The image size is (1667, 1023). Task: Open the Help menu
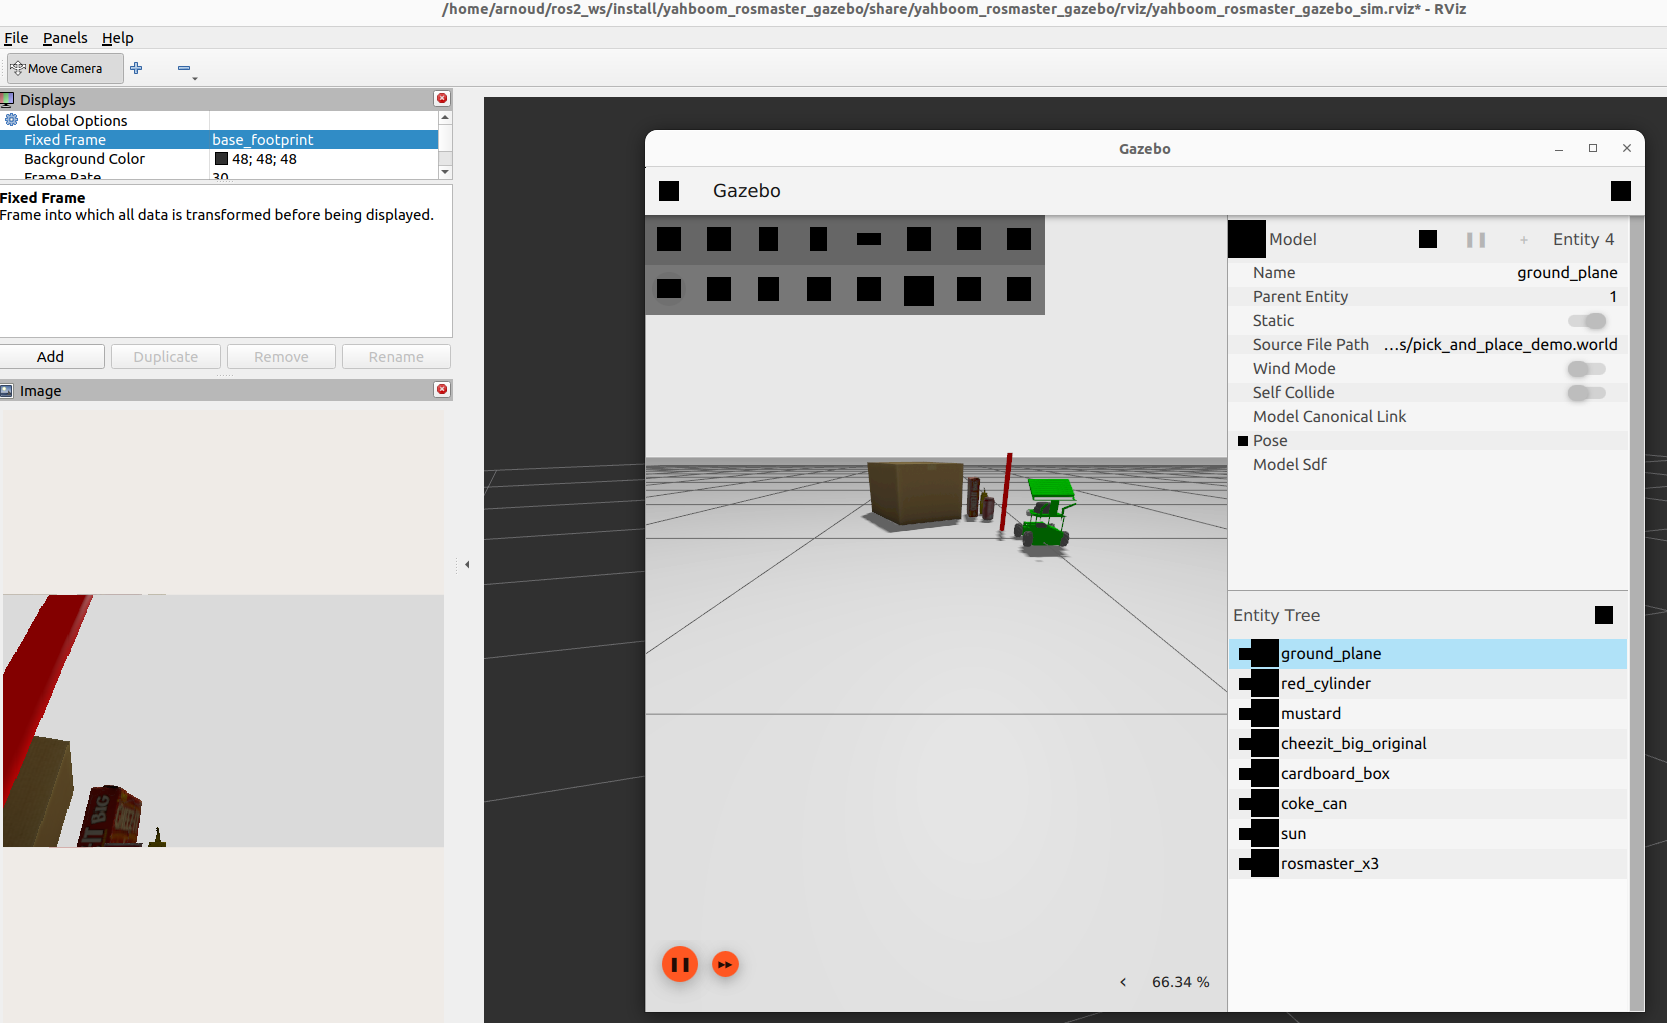tap(117, 38)
